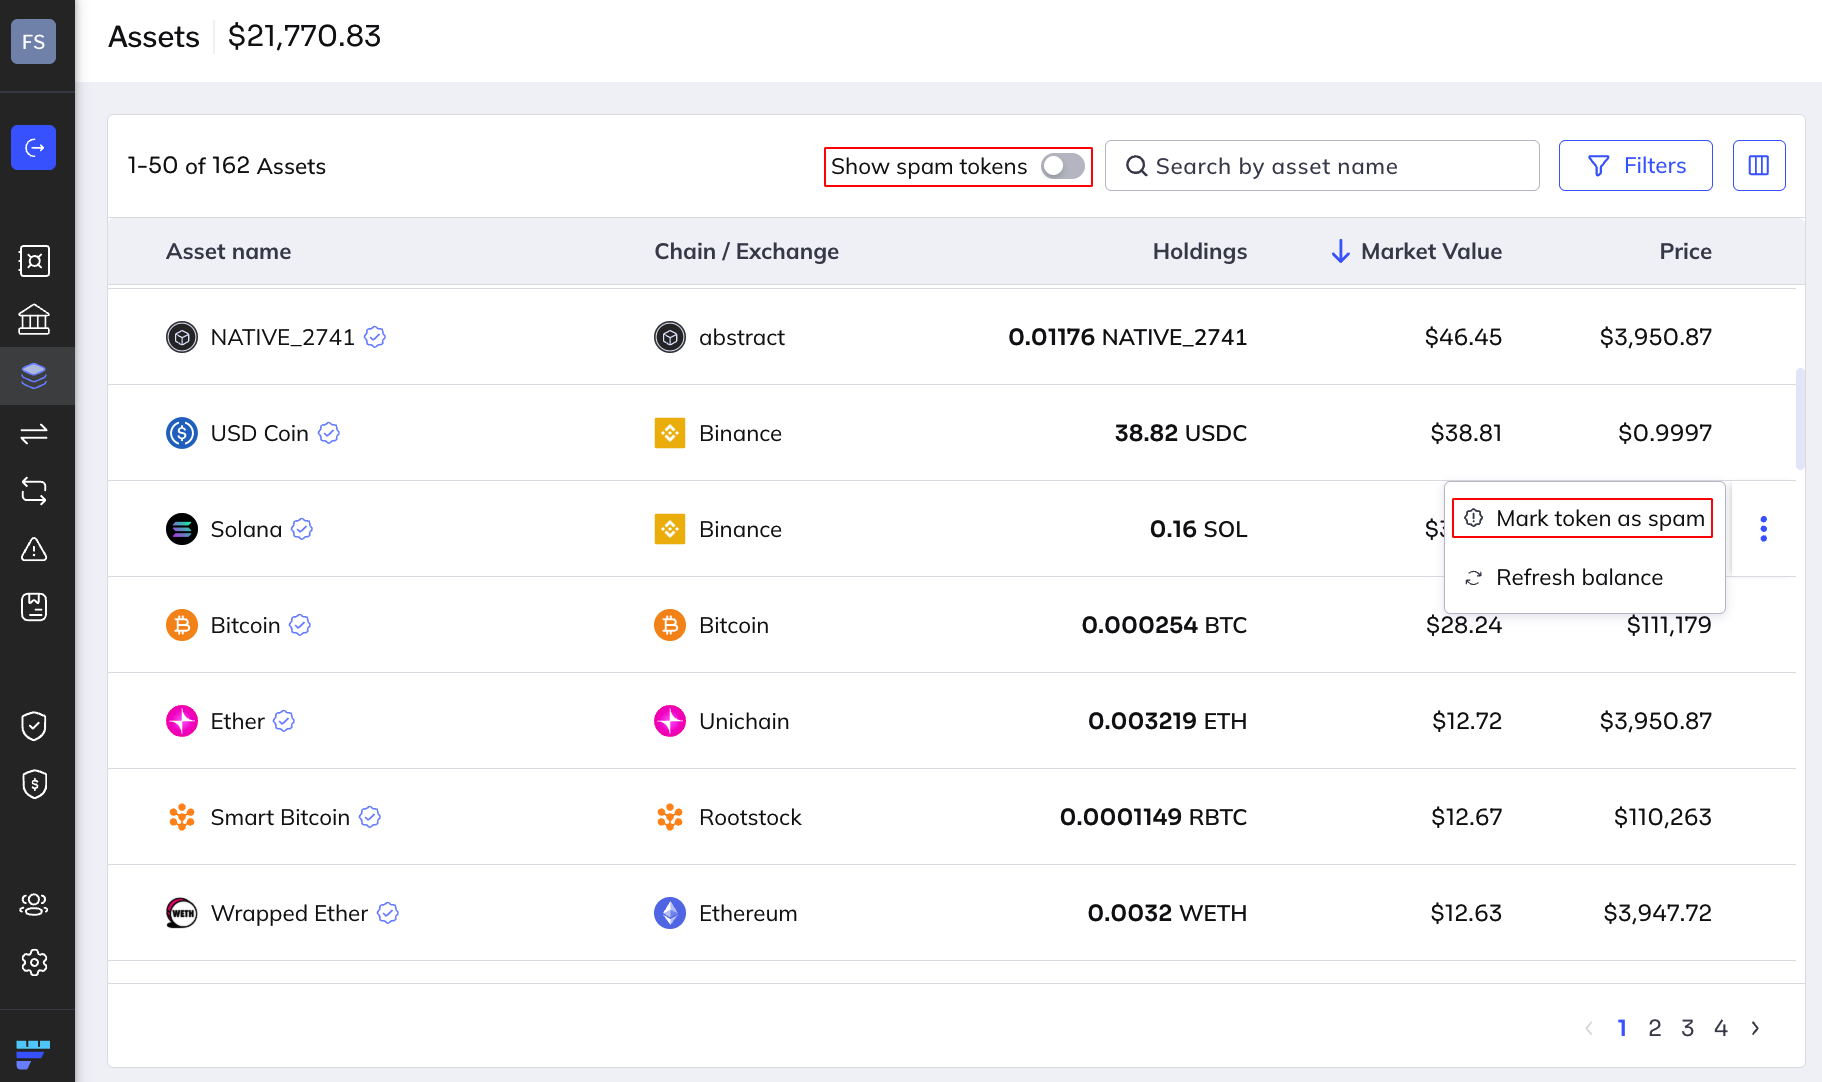Click the next page arrow
Image resolution: width=1822 pixels, height=1082 pixels.
point(1755,1028)
